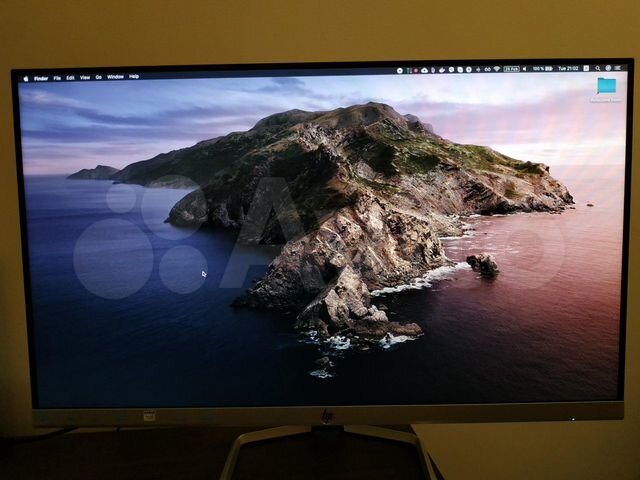Click the boxed date indicator in menu bar
The width and height of the screenshot is (640, 480).
pos(511,69)
